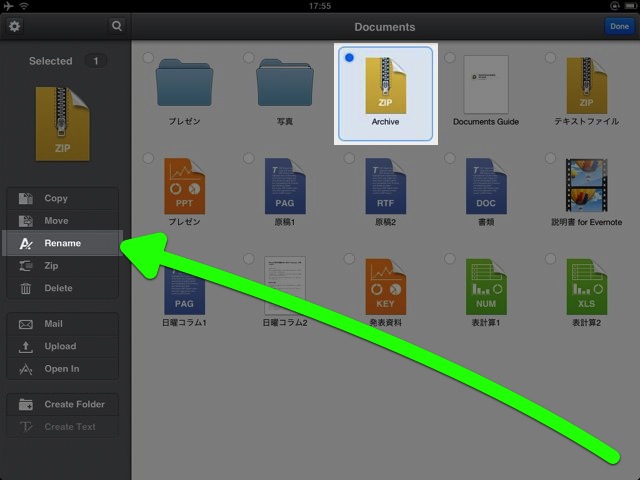
Task: Select the 表計算1 radio circle
Action: 450,258
